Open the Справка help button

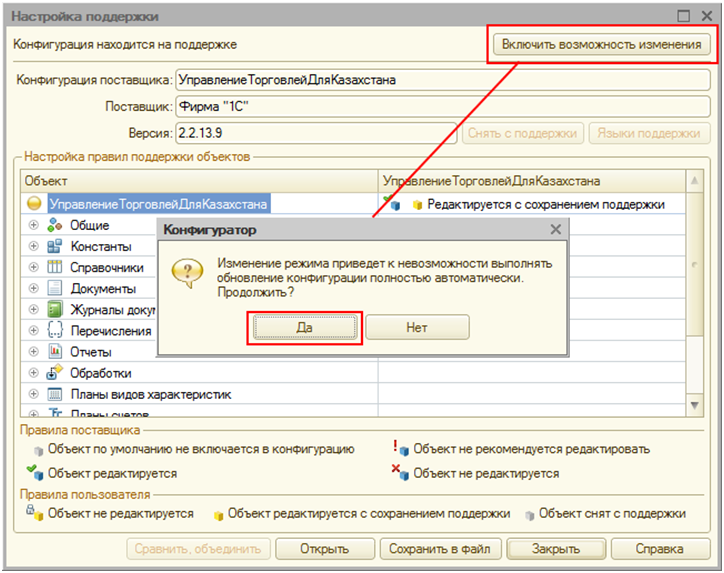pyautogui.click(x=659, y=549)
